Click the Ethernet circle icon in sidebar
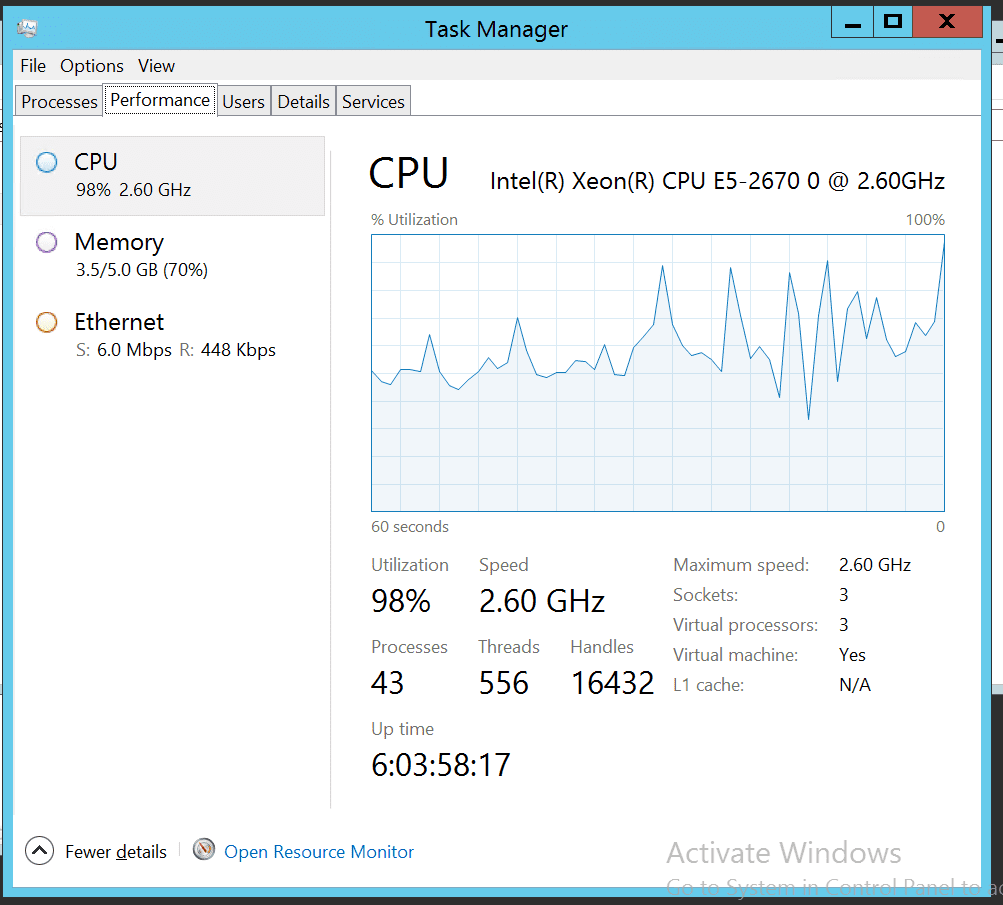 [x=47, y=322]
